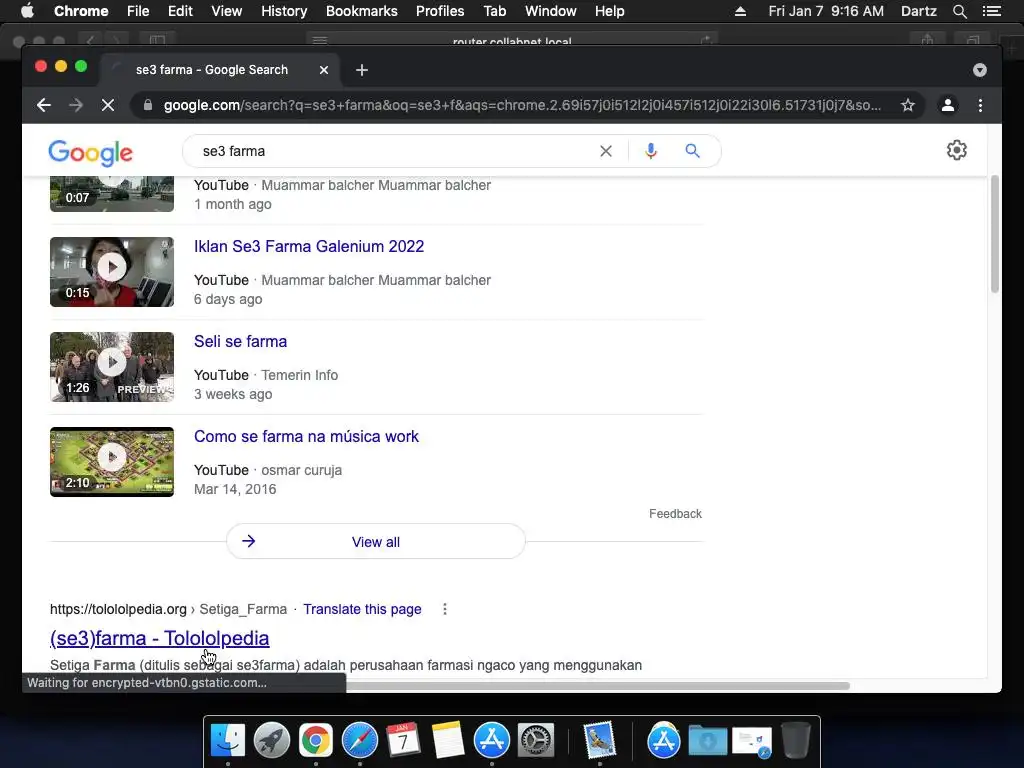Click the forward navigation arrow
Screen dimensions: 1024x768
click(76, 105)
